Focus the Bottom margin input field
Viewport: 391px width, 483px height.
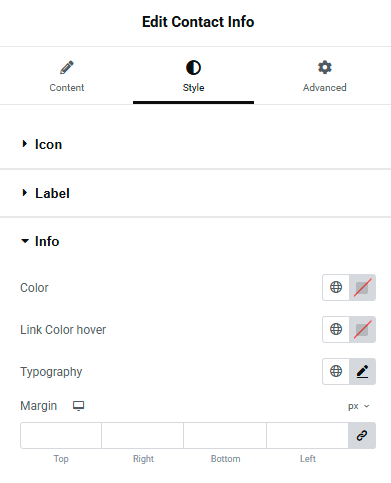[225, 435]
